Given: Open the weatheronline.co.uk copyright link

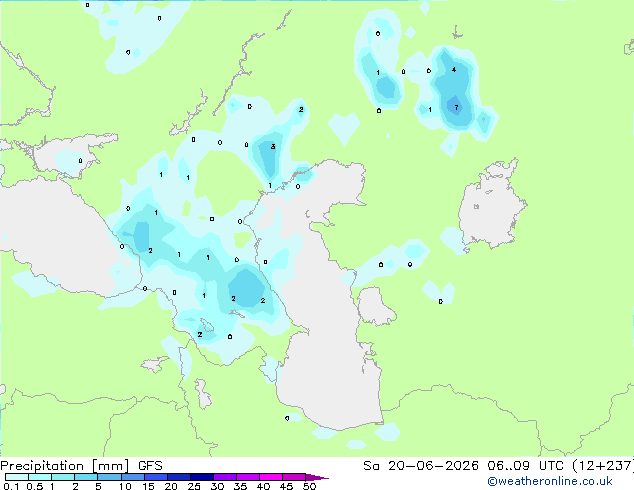Looking at the screenshot, I should point(550,482).
